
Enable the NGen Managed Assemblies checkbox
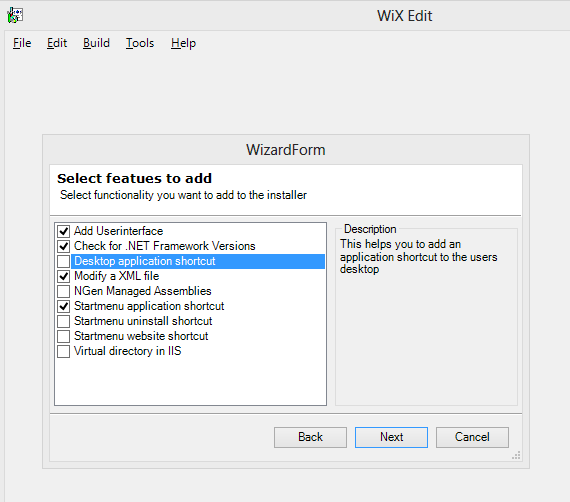pos(64,291)
